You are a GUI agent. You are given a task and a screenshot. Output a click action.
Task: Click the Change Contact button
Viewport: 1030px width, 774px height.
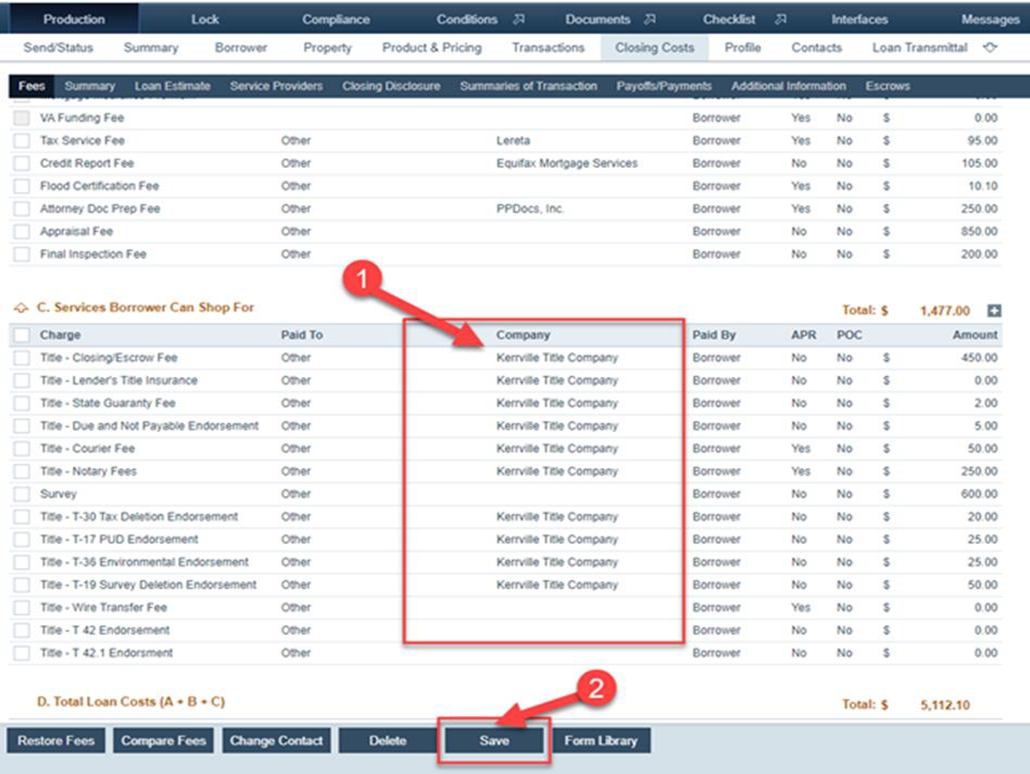click(x=276, y=741)
